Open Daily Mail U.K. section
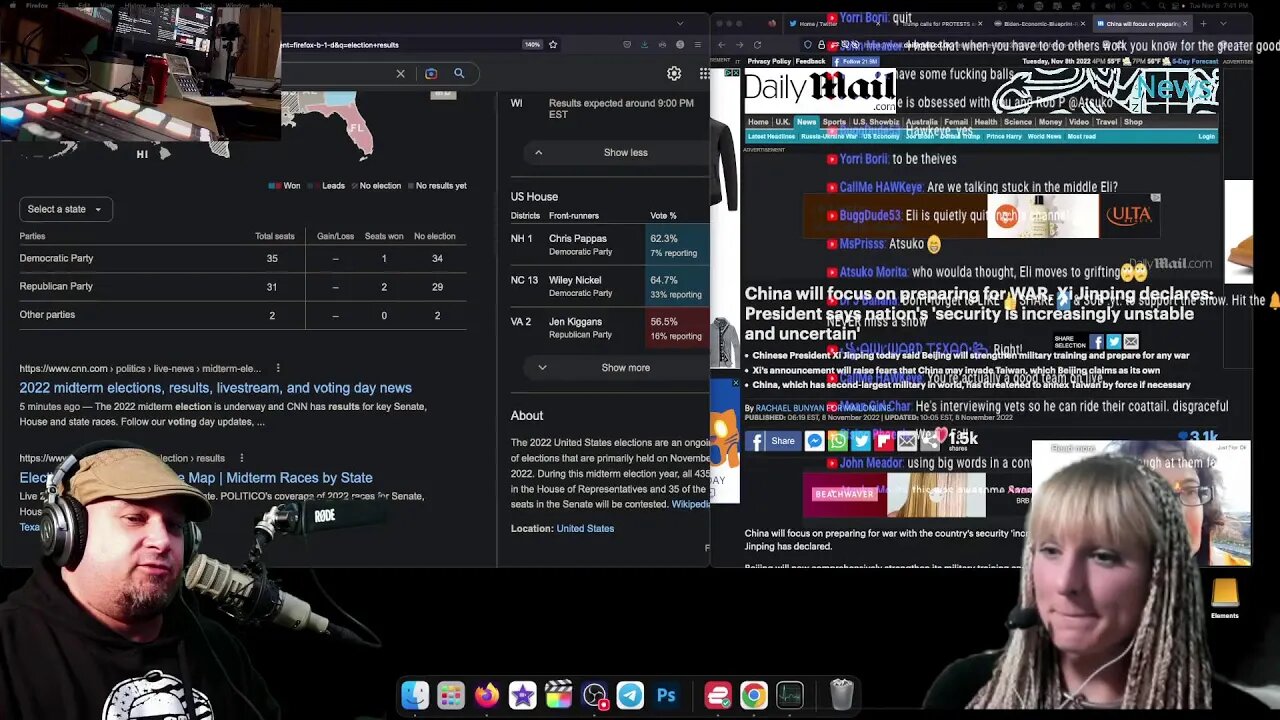The height and width of the screenshot is (720, 1280). 783,122
